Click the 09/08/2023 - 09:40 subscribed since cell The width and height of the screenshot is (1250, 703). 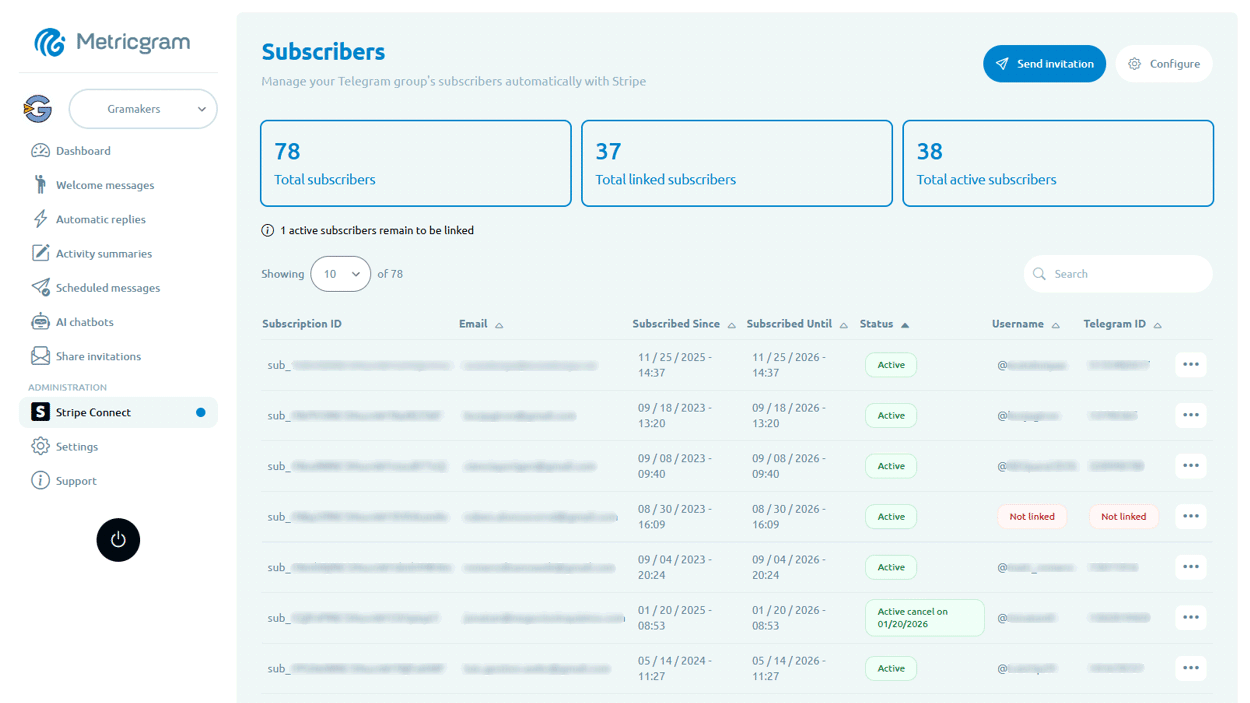point(675,466)
